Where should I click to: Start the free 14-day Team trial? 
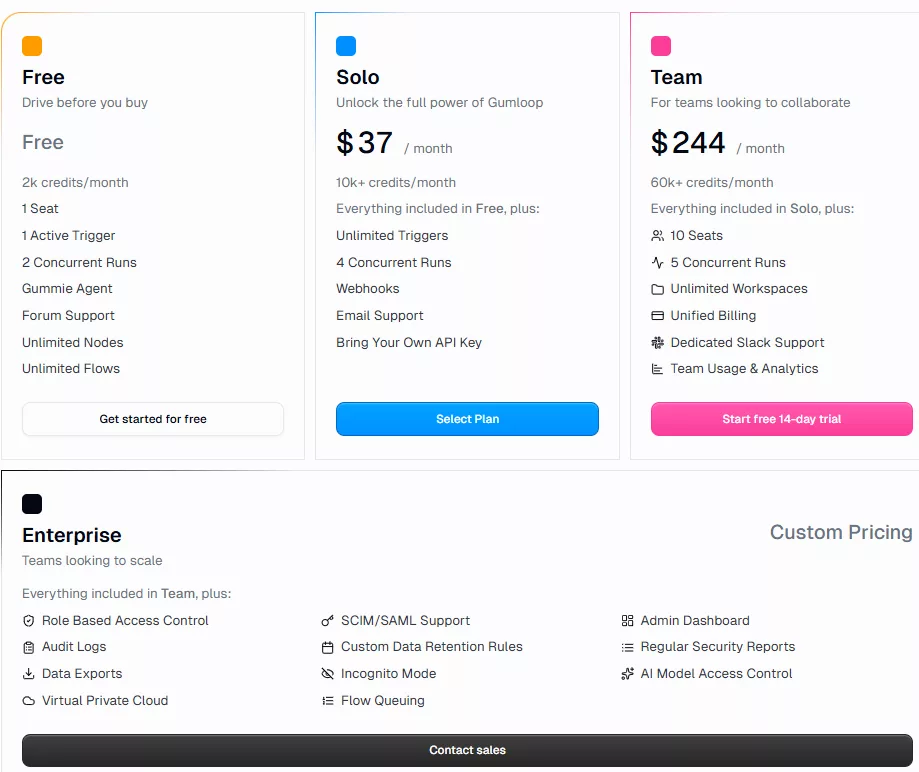tap(781, 419)
